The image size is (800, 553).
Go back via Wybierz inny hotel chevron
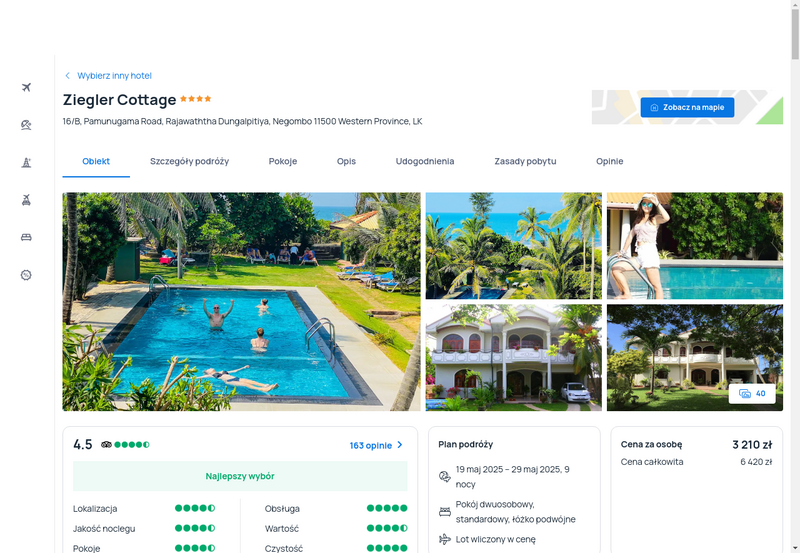click(67, 76)
